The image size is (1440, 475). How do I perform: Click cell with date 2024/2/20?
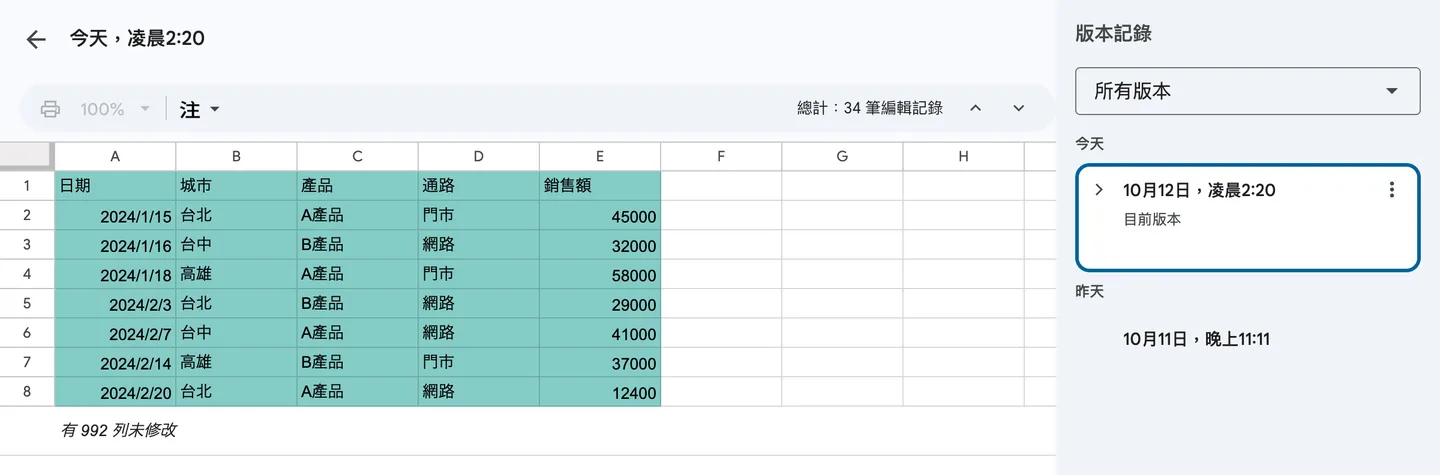(x=115, y=392)
